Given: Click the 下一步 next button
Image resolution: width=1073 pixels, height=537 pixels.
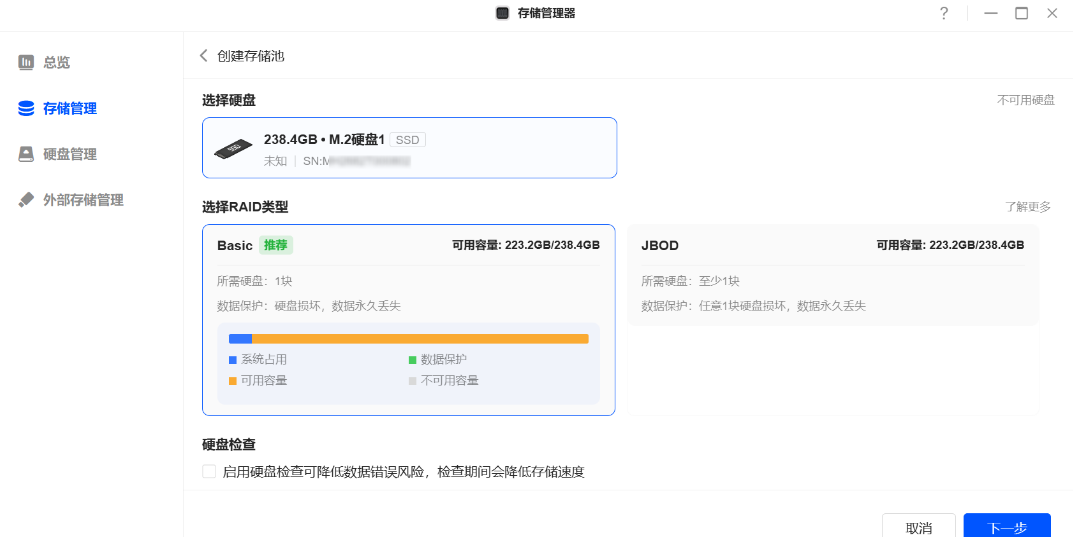Looking at the screenshot, I should point(1006,526).
